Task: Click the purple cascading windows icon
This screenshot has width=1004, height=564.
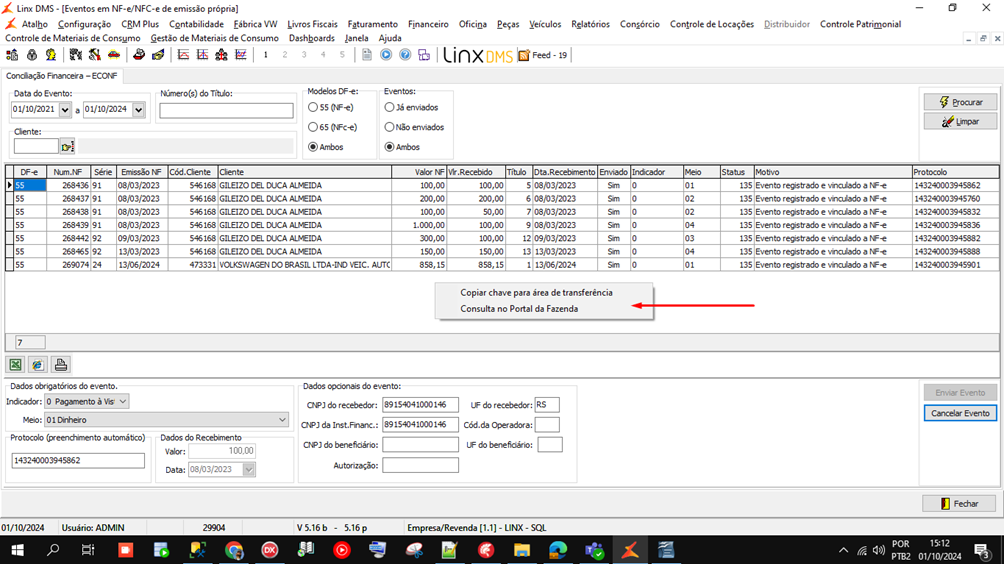Action: 424,55
